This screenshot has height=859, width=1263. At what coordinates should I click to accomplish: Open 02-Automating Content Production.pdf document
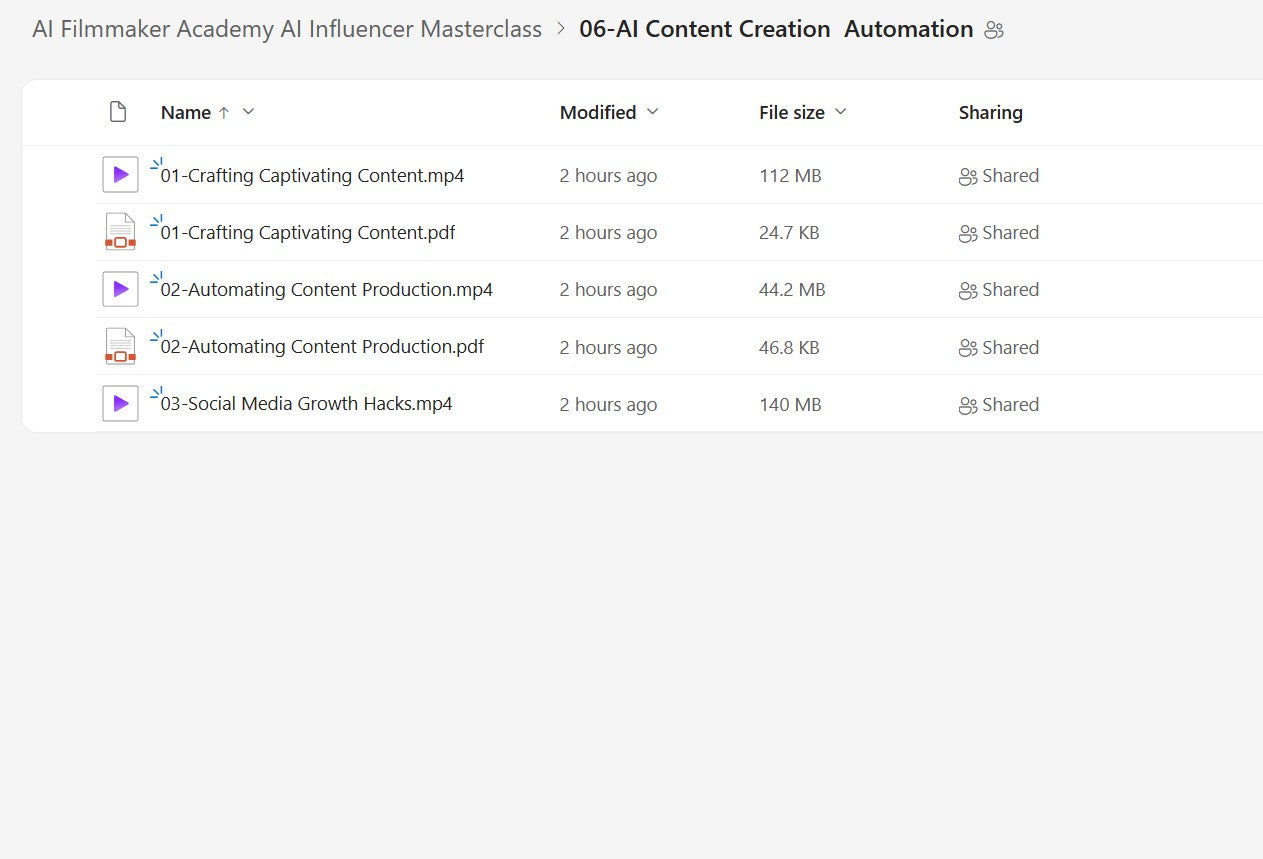point(322,347)
